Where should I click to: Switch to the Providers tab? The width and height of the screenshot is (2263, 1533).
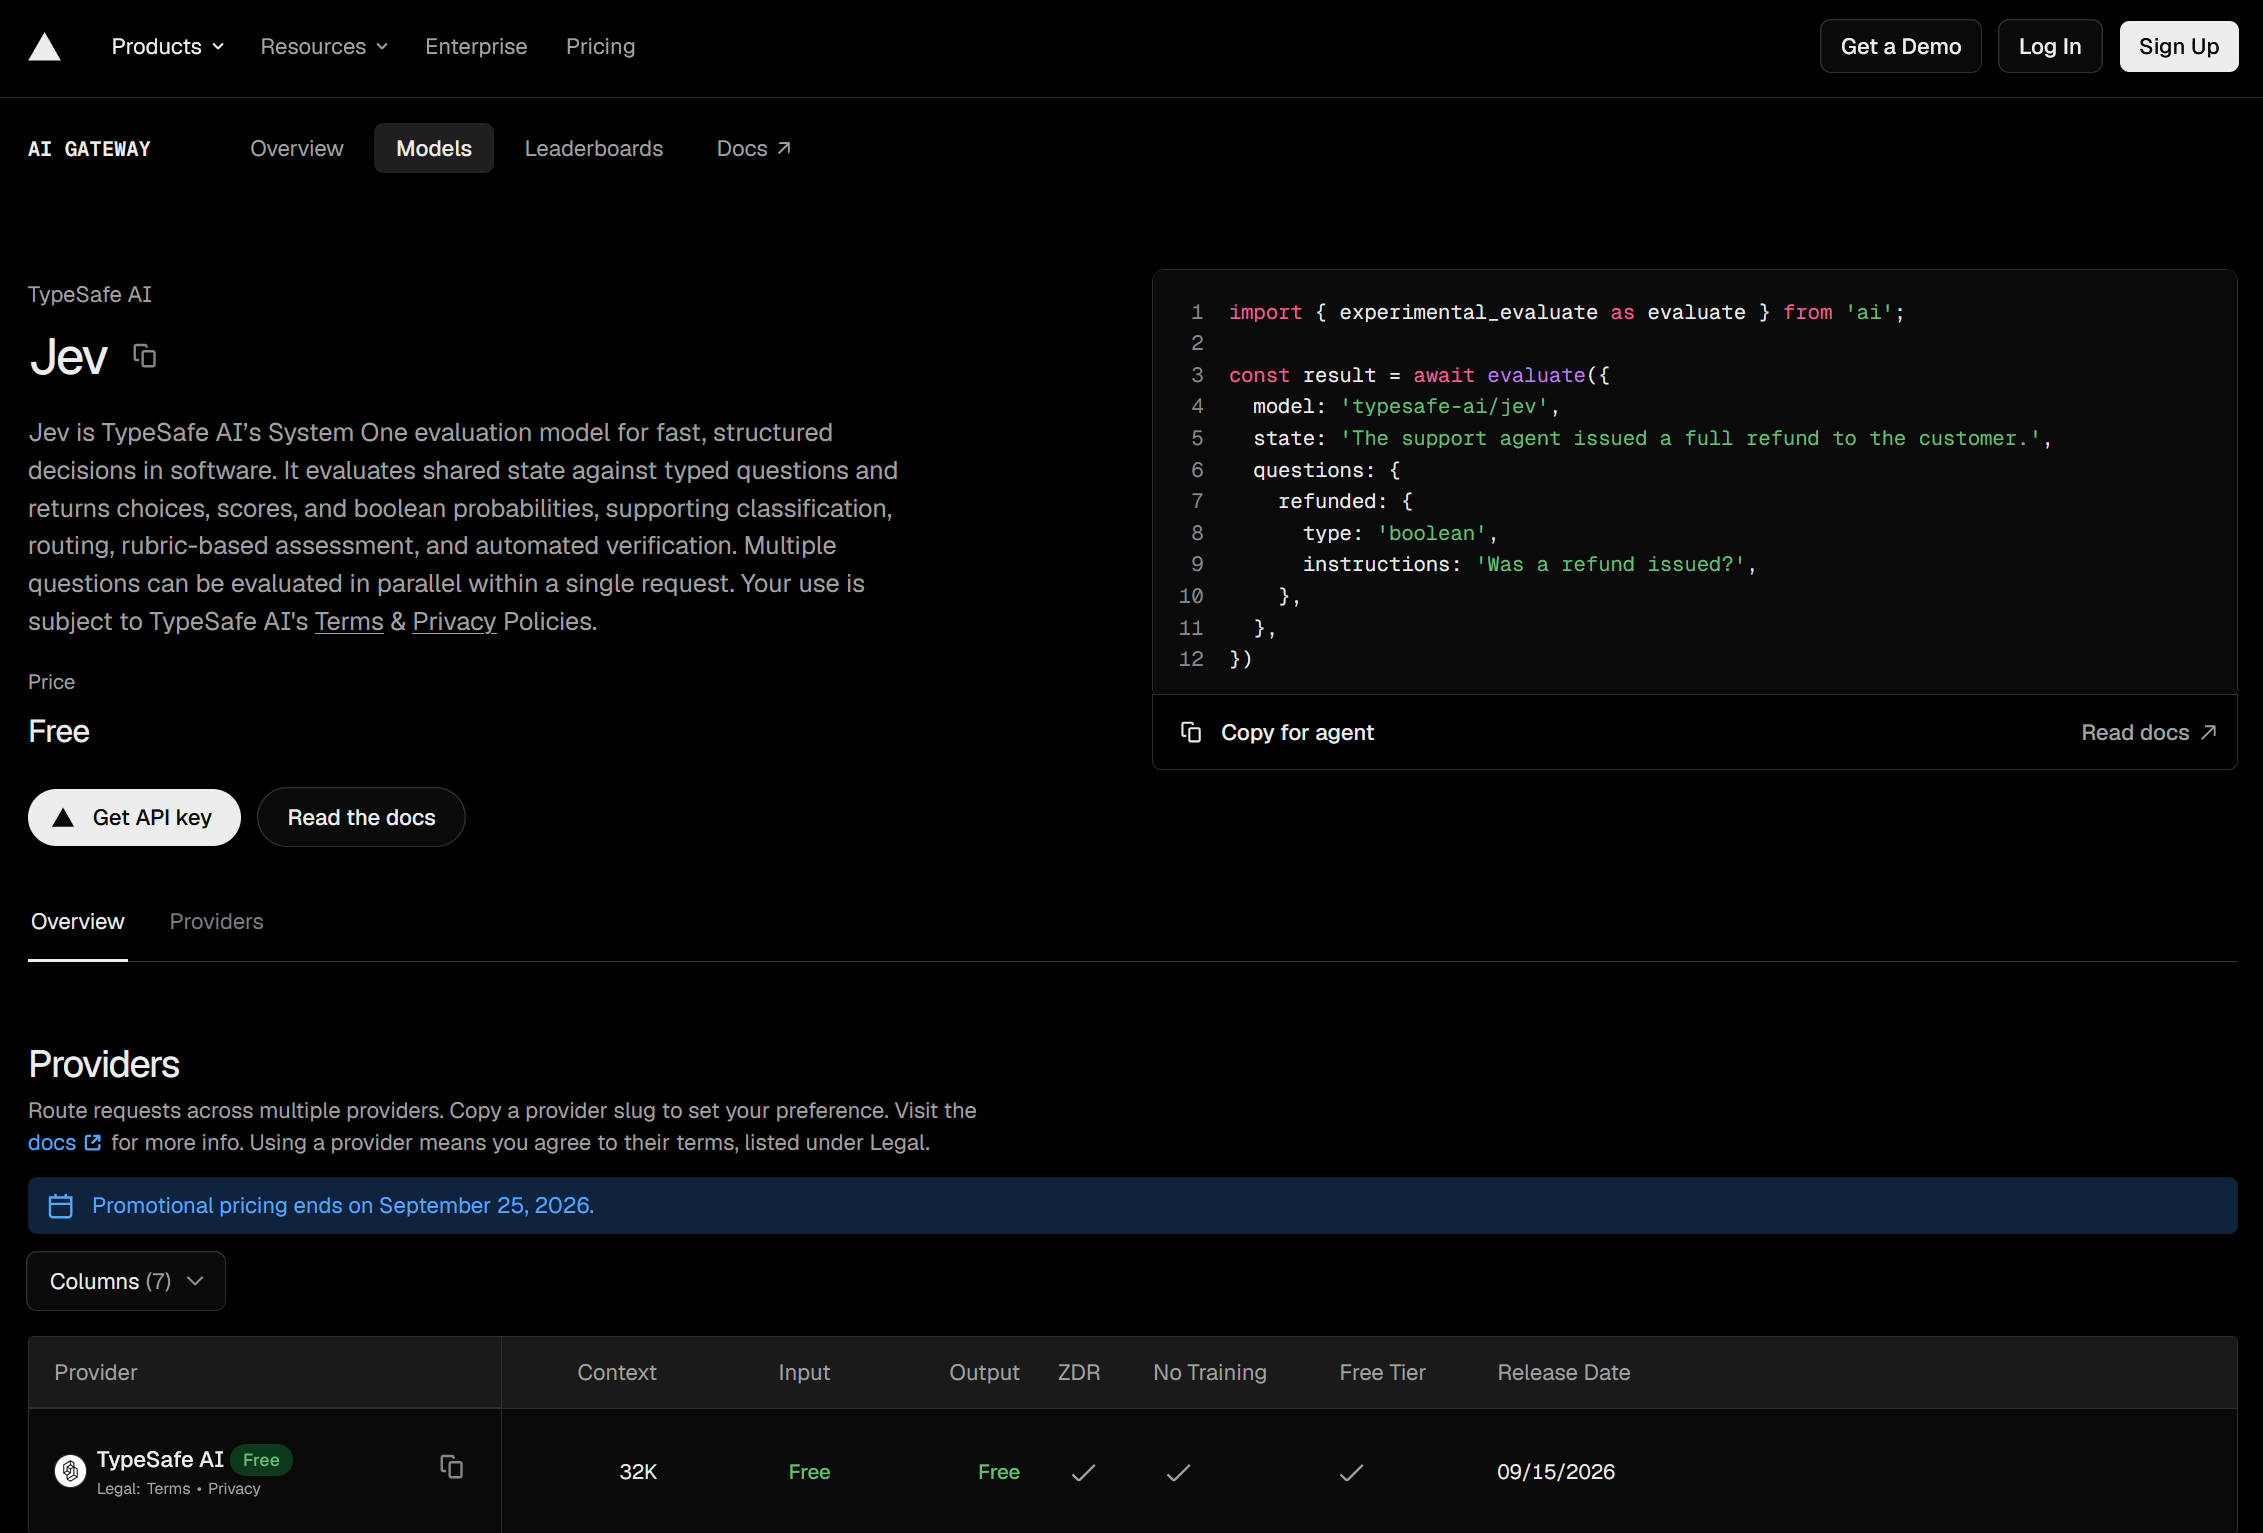[216, 922]
